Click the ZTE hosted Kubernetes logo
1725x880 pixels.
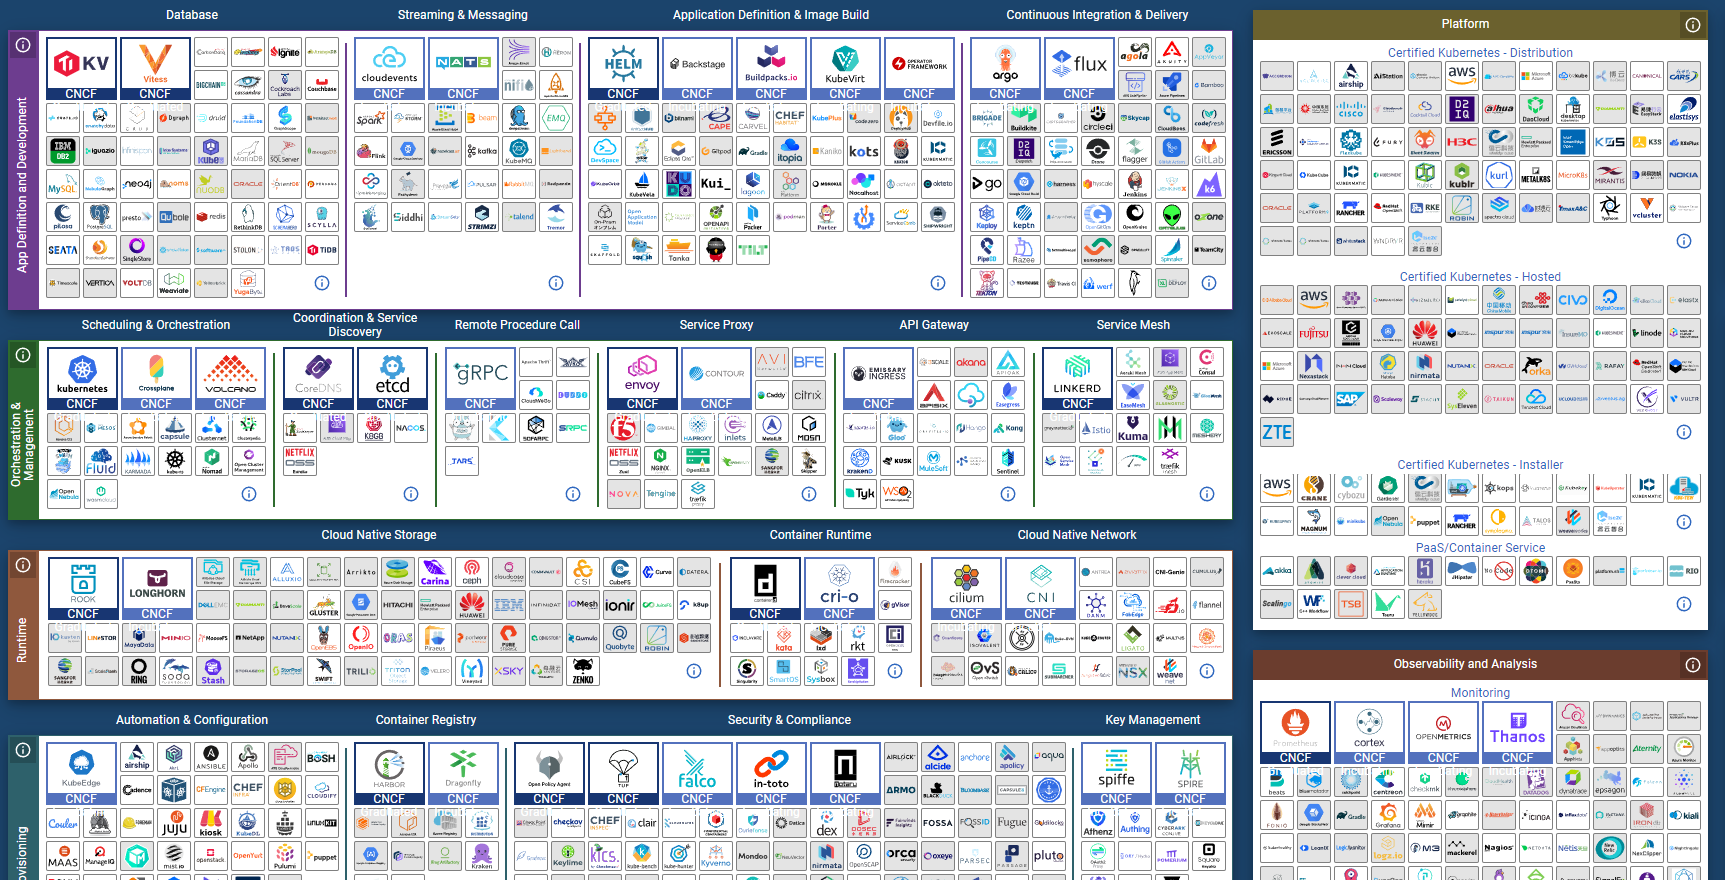pos(1277,432)
